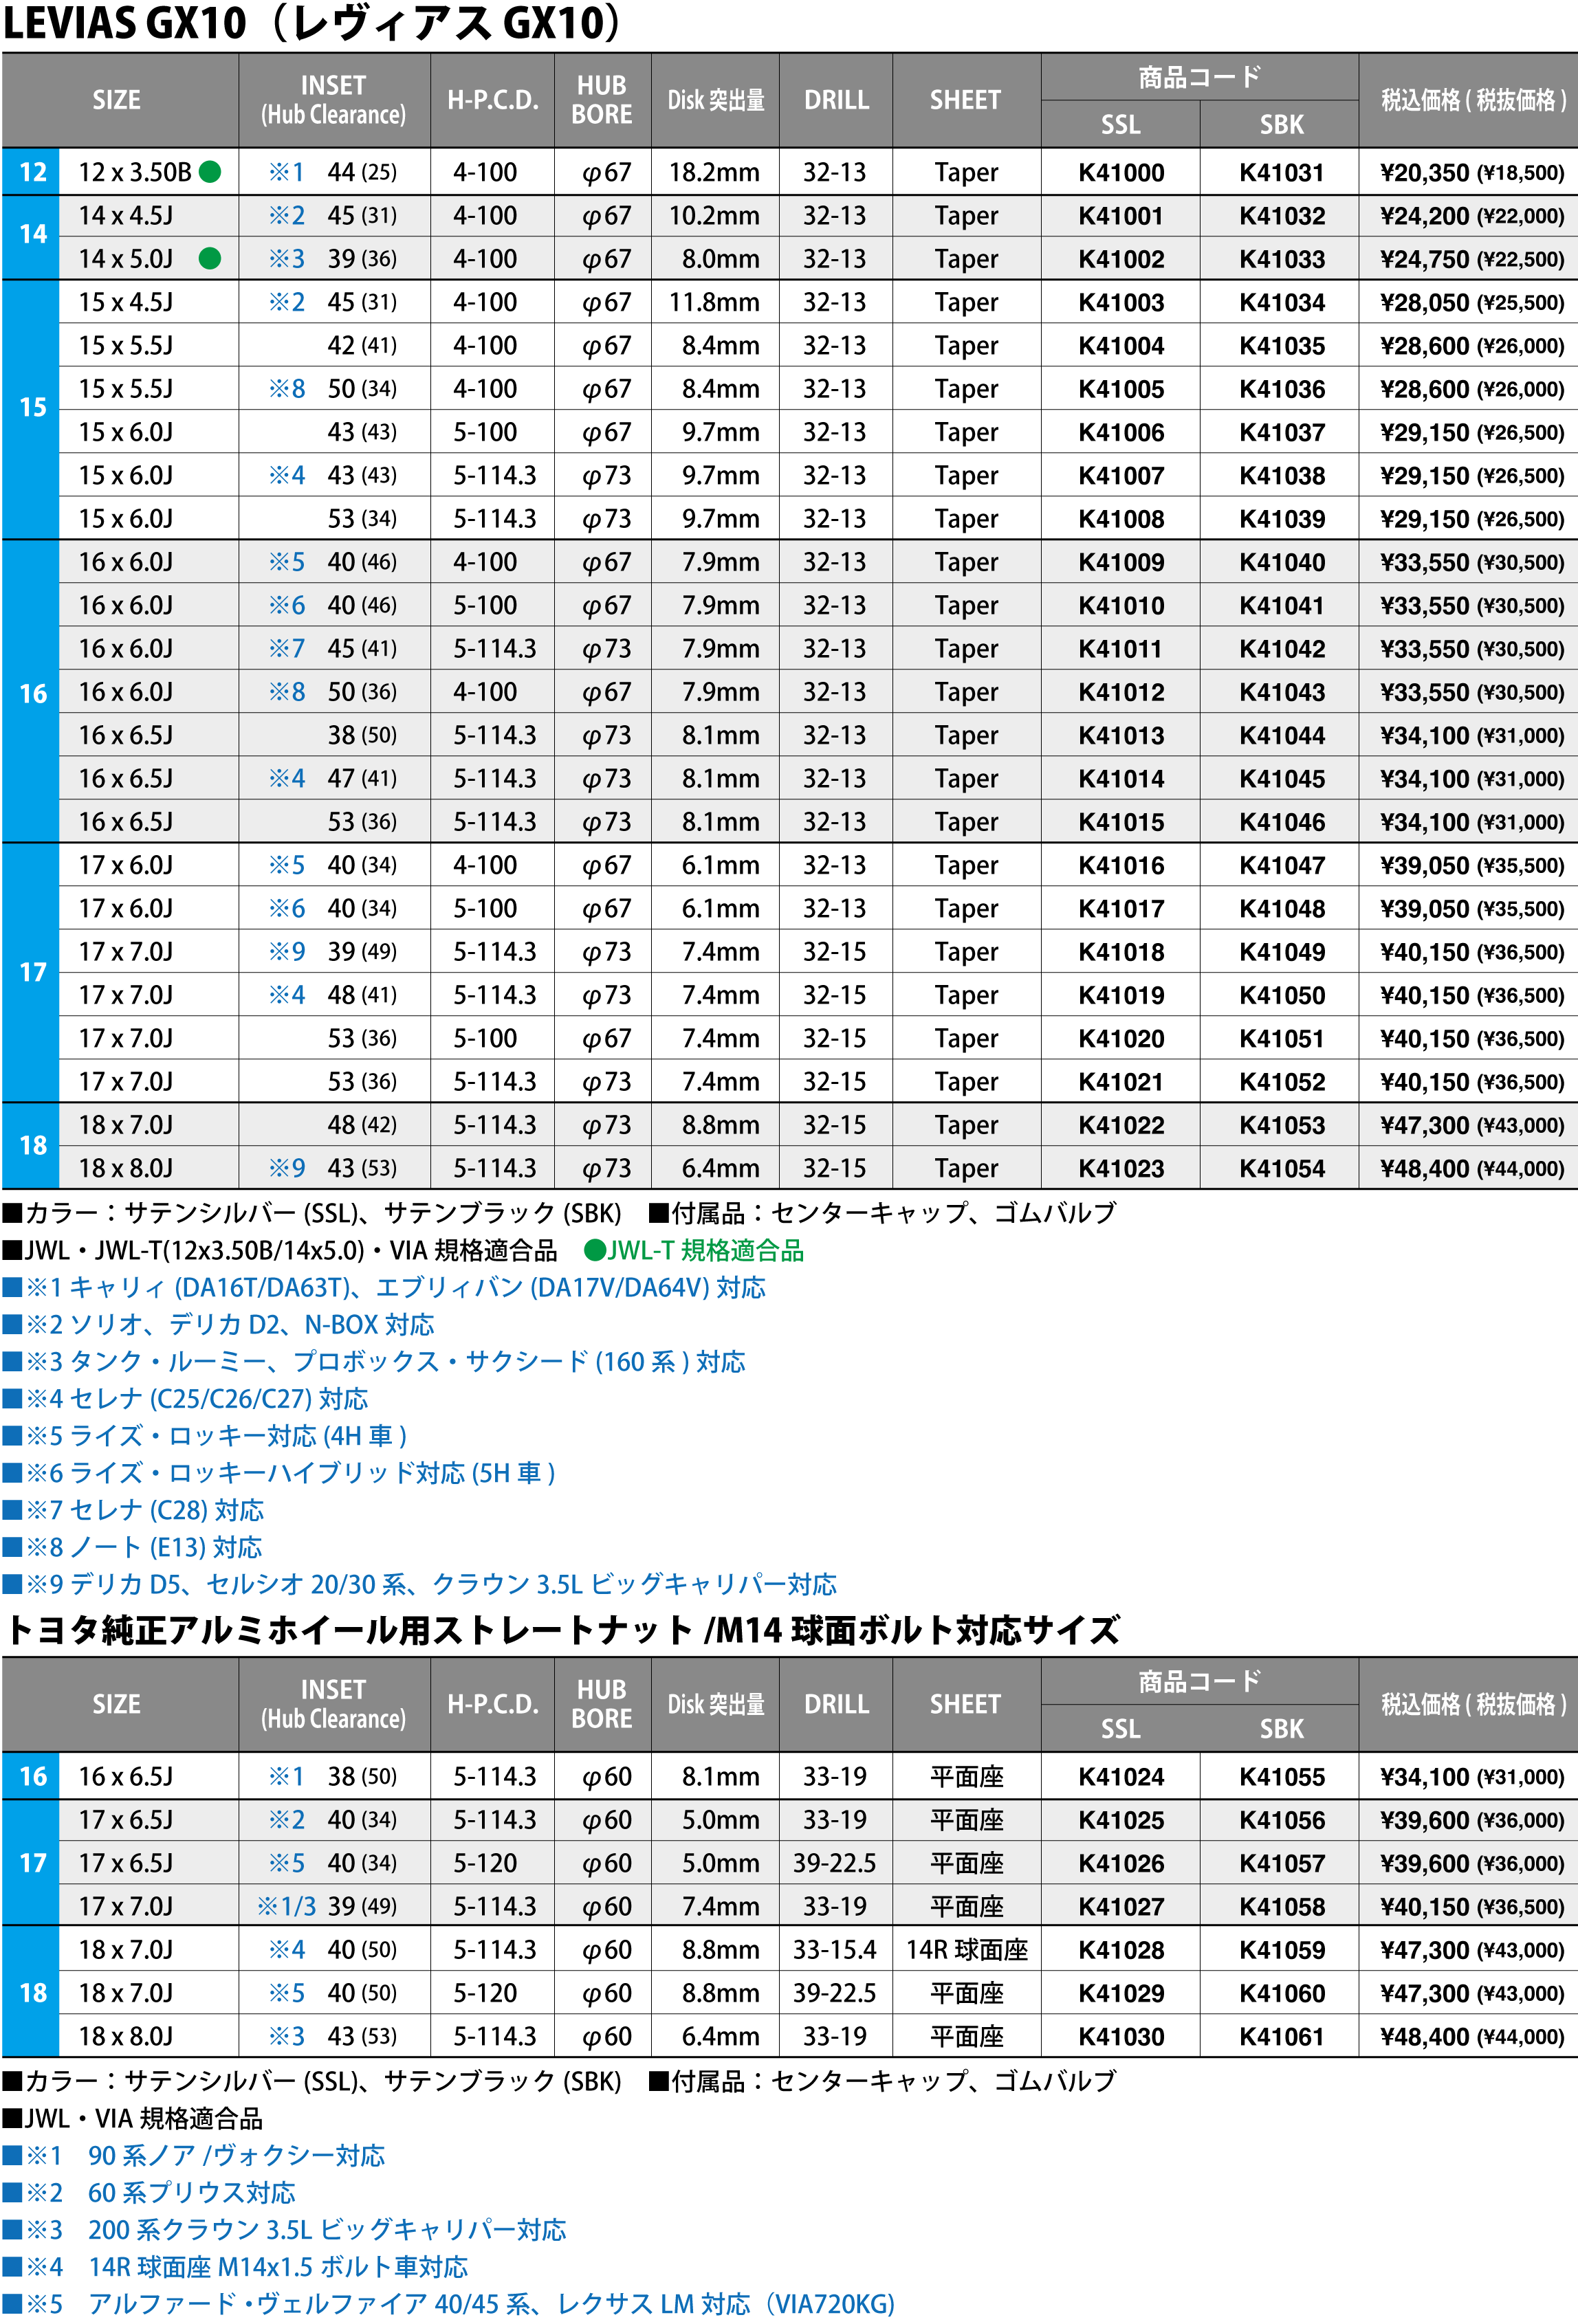The image size is (1578, 2324).
Task: Select product code K41020
Action: 1121,1039
